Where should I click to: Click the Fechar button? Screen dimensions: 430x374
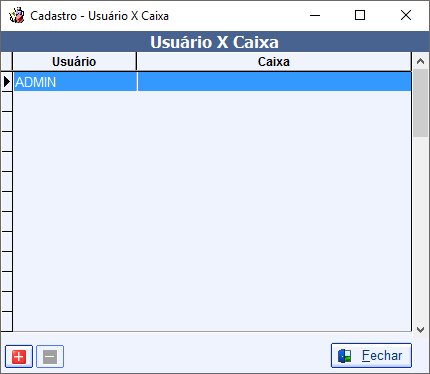[x=371, y=356]
